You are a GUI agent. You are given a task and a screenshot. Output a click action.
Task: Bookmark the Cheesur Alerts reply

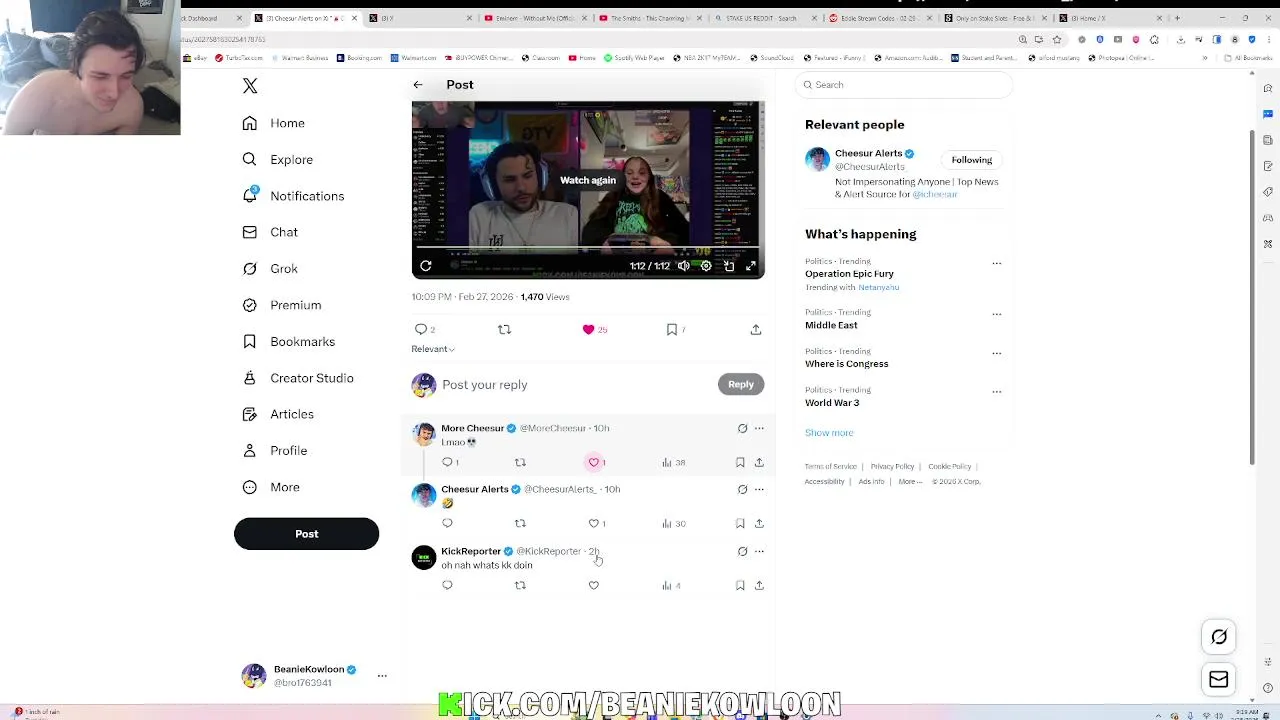(740, 523)
